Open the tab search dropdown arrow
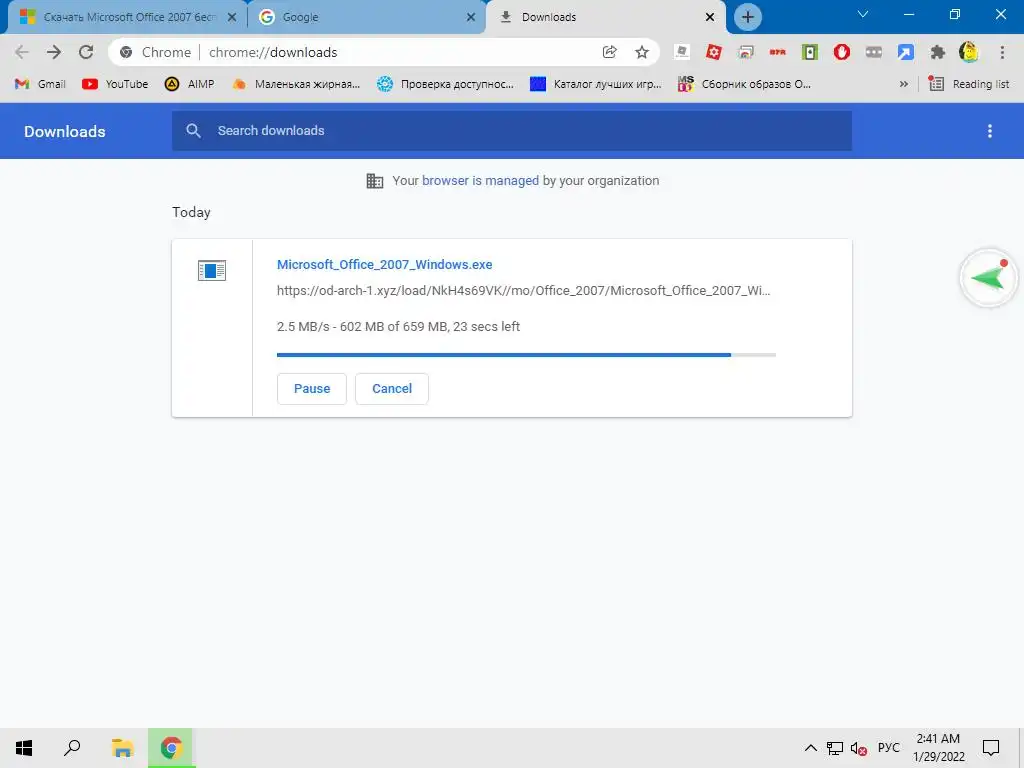Screen dimensions: 1024x768 [x=863, y=14]
